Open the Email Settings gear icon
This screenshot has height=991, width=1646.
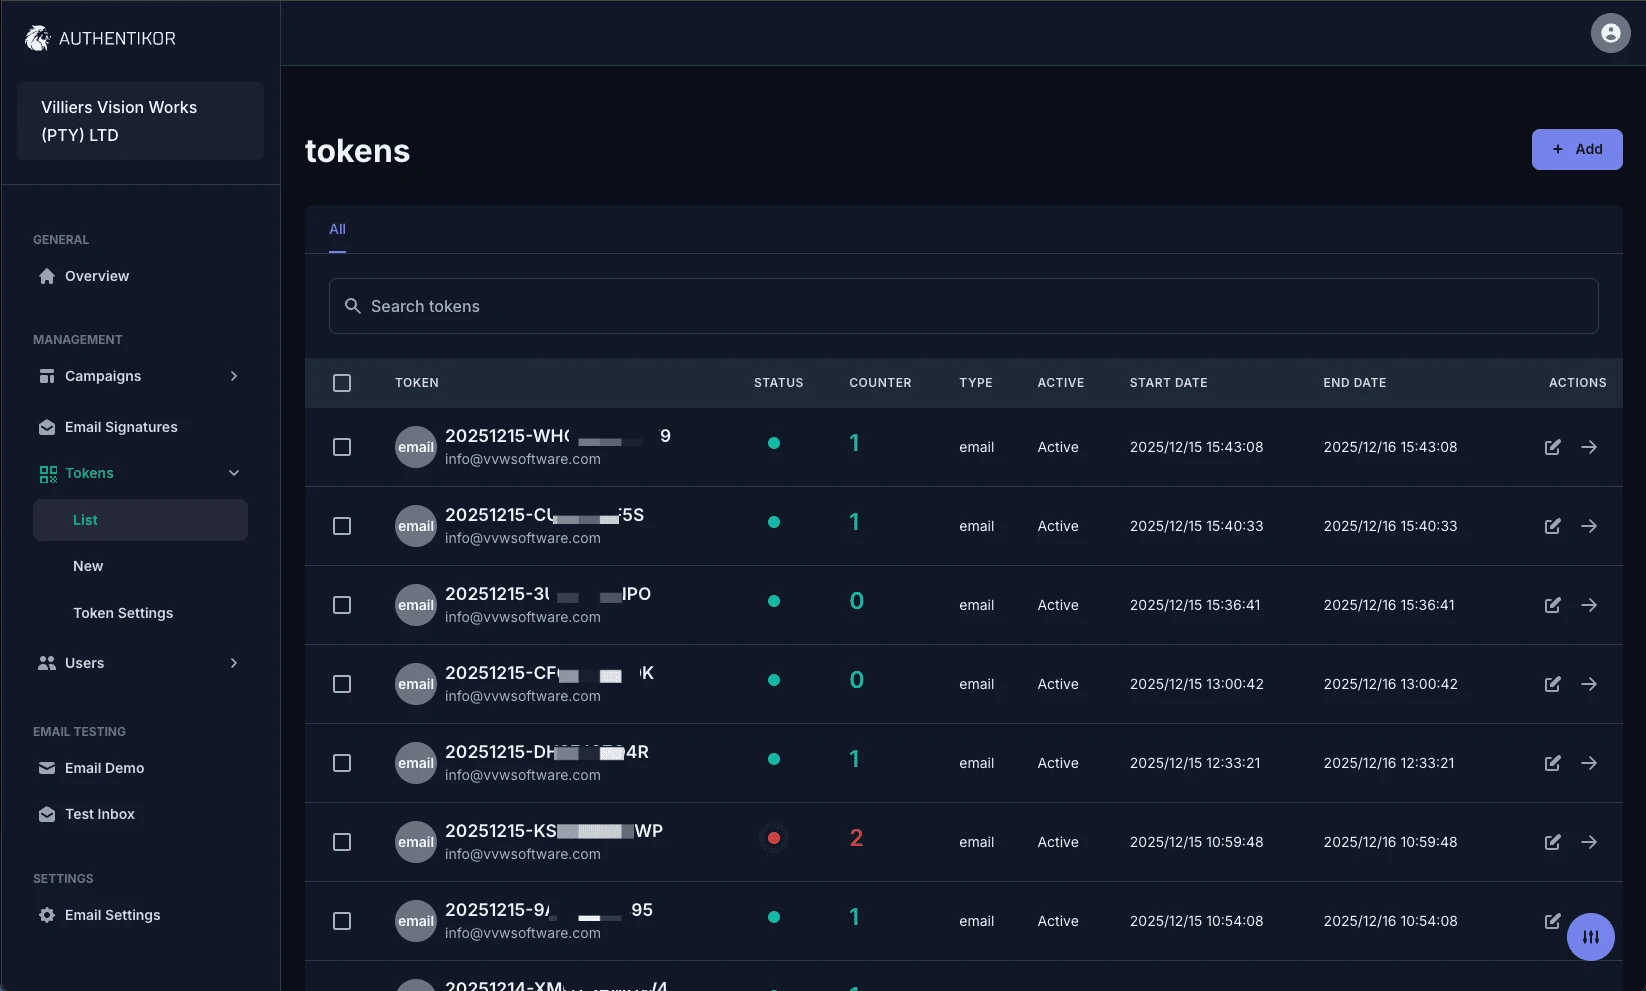pyautogui.click(x=46, y=914)
